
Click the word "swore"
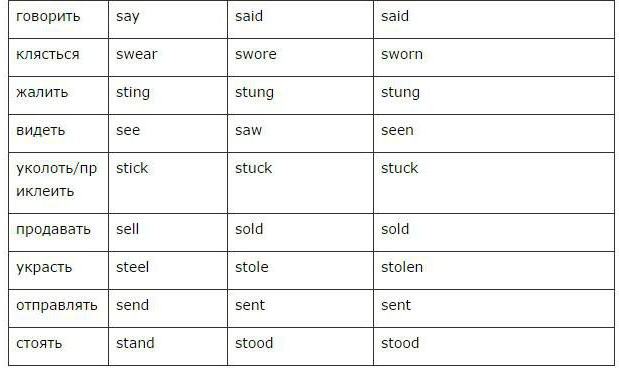point(255,54)
